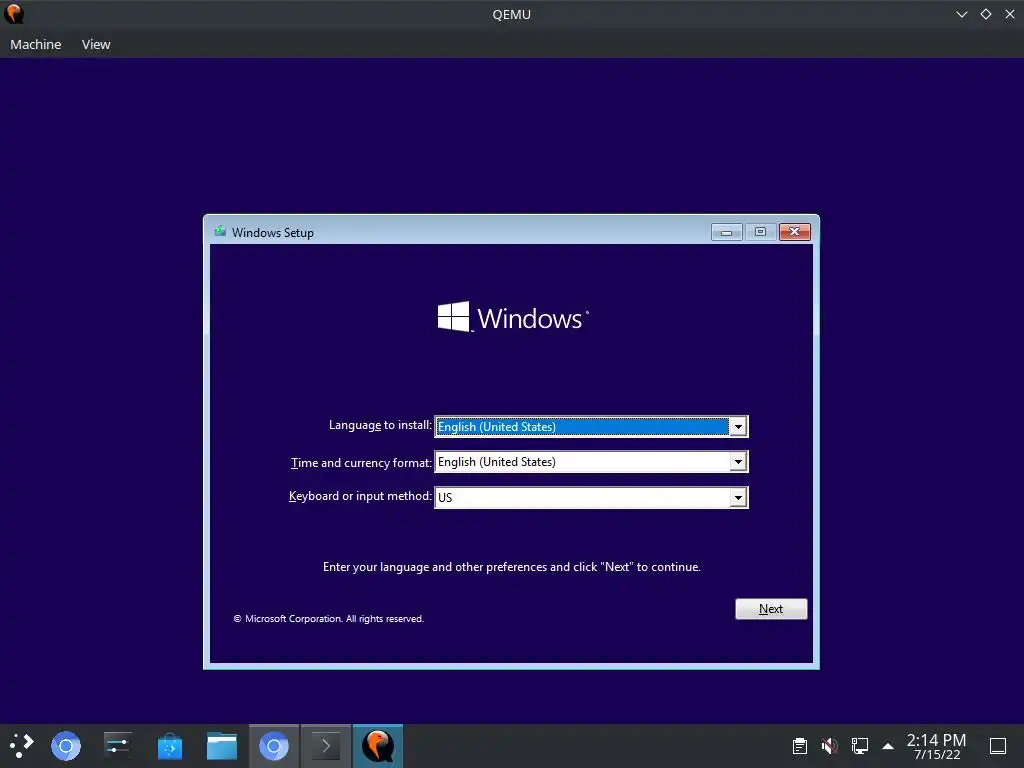Click the QEMU logo icon in title bar
Image resolution: width=1024 pixels, height=768 pixels.
14,14
